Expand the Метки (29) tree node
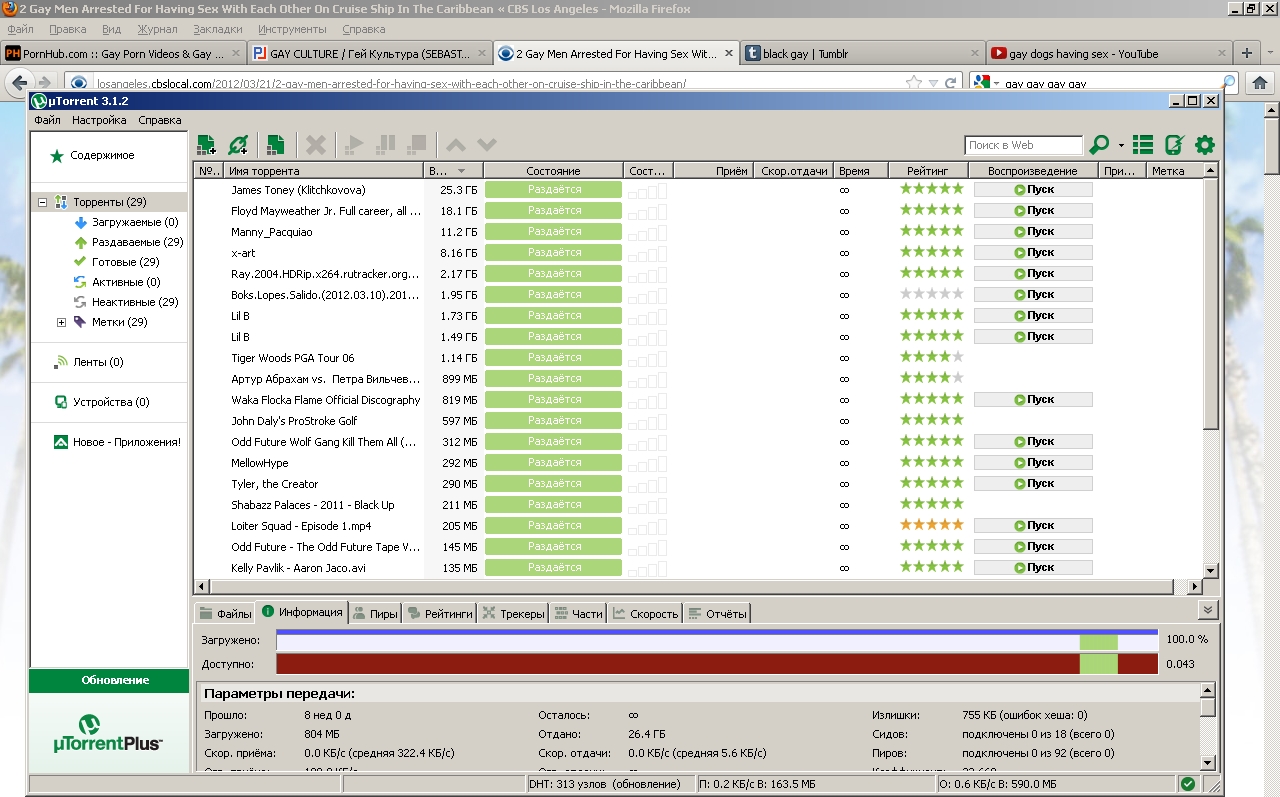1280x797 pixels. pyautogui.click(x=61, y=322)
